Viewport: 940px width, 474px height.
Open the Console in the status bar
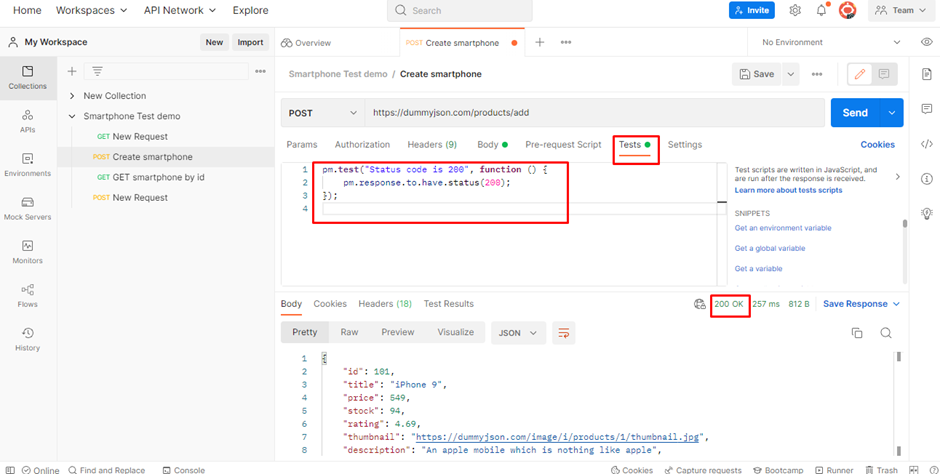click(184, 470)
